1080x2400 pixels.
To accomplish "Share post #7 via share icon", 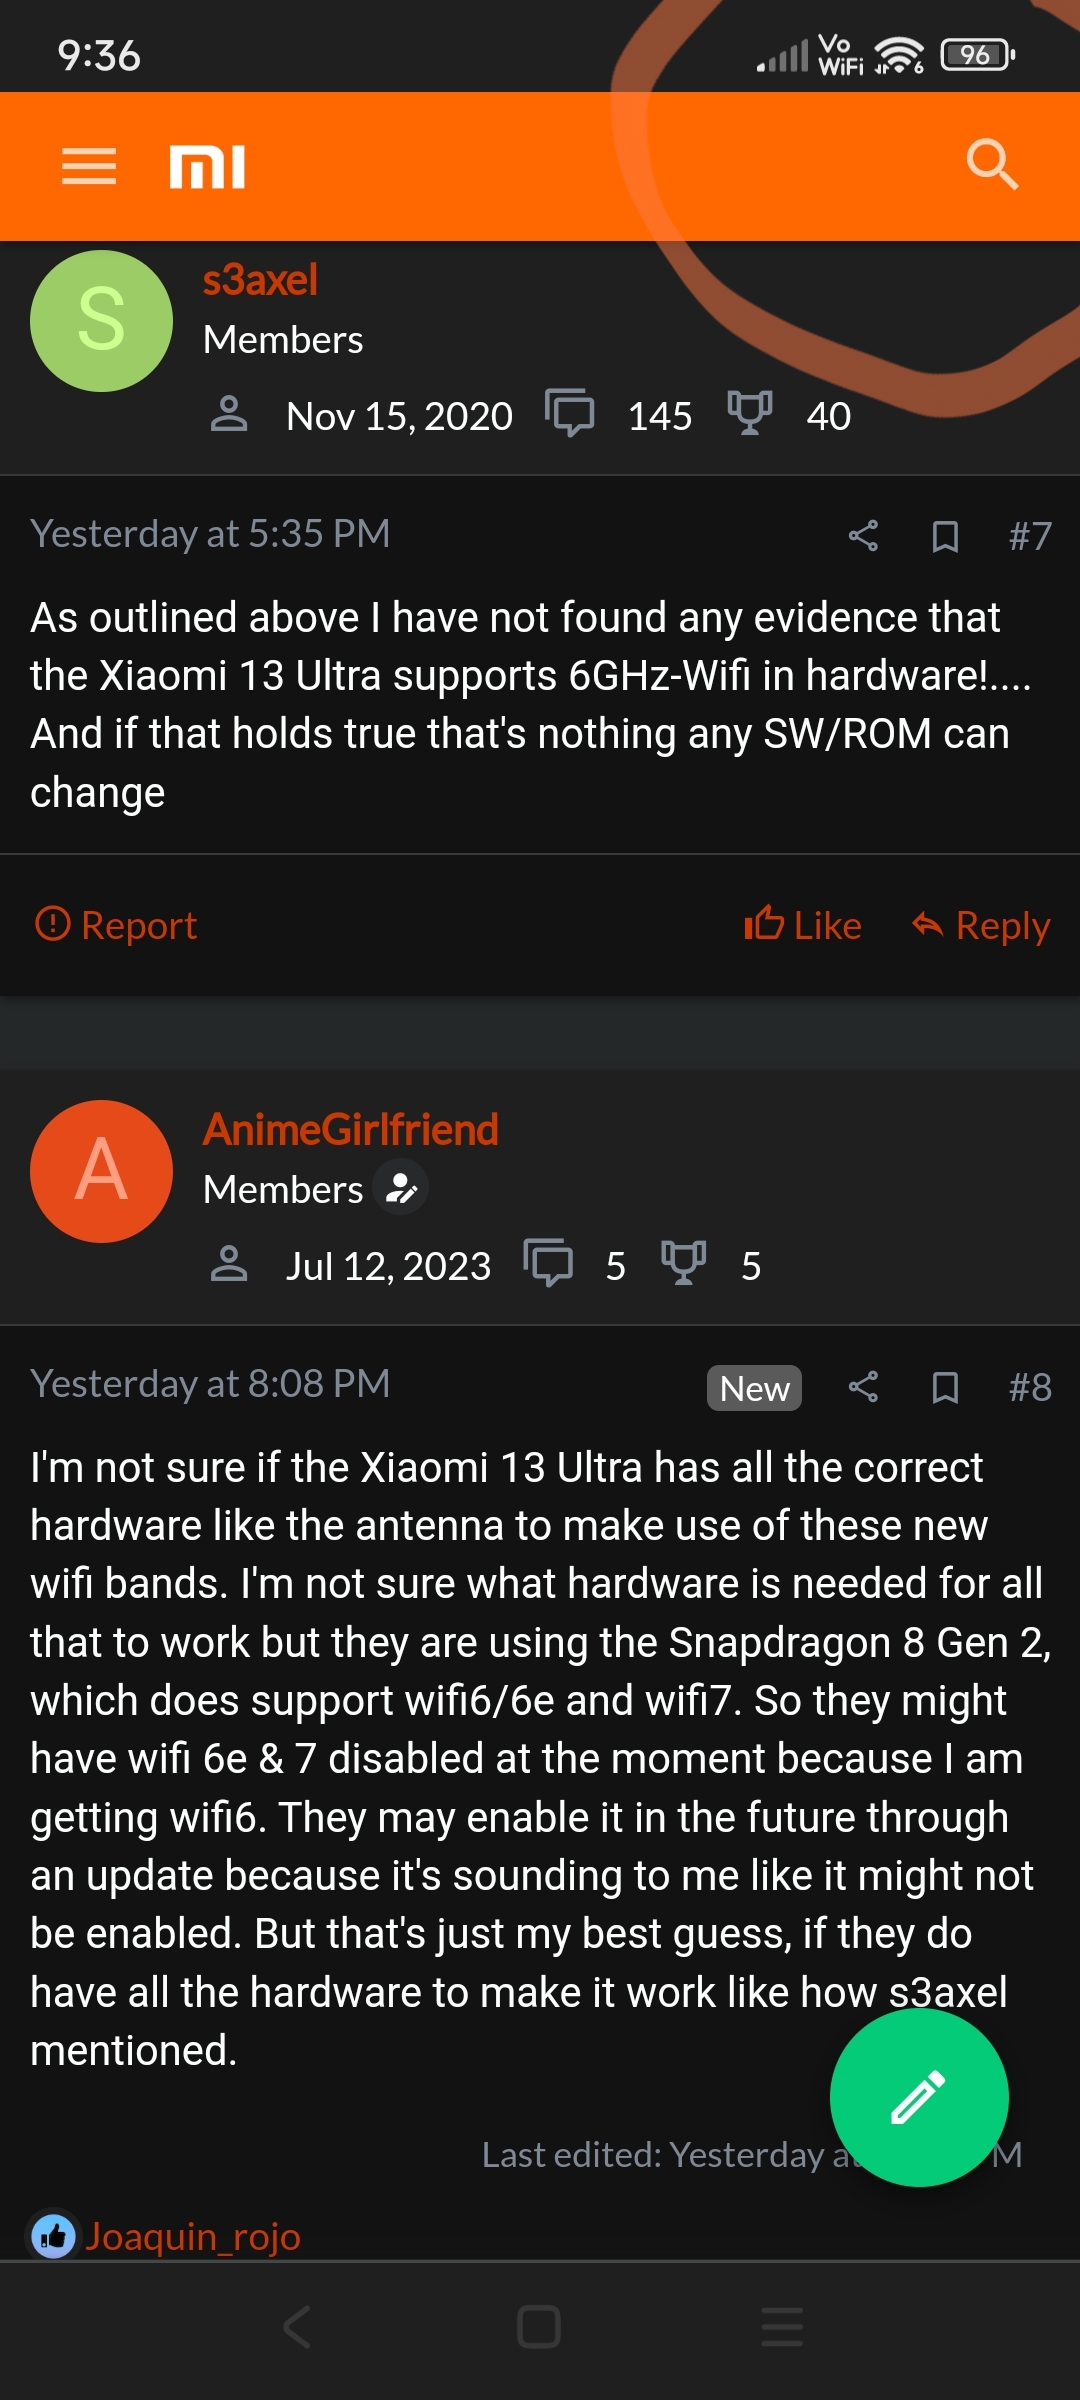I will (863, 536).
